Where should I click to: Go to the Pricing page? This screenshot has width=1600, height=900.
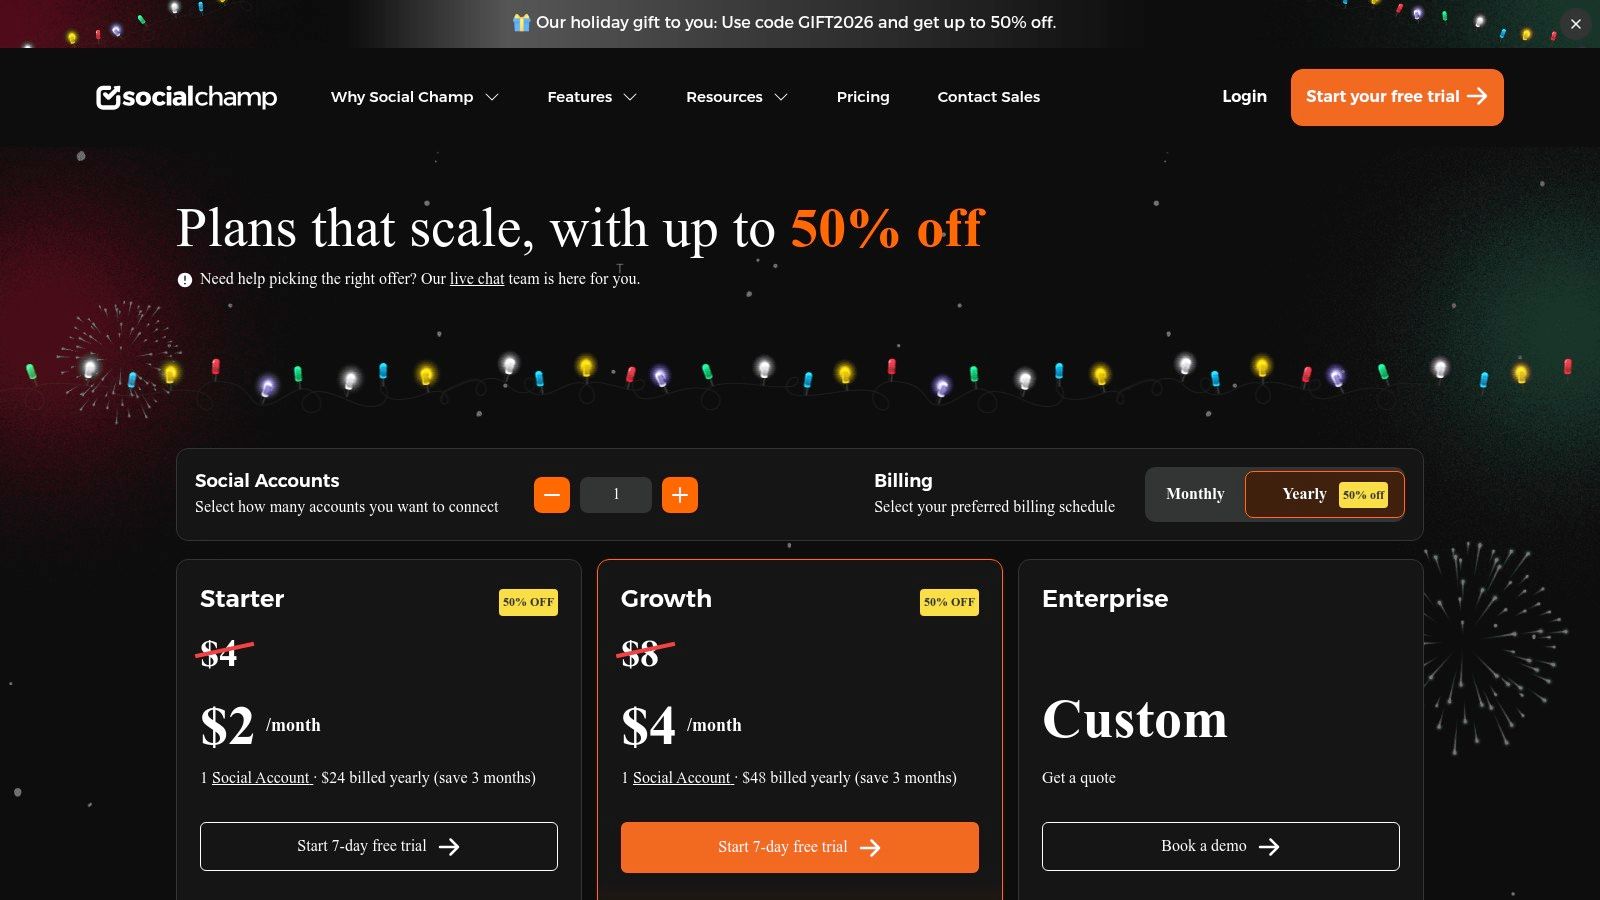863,97
